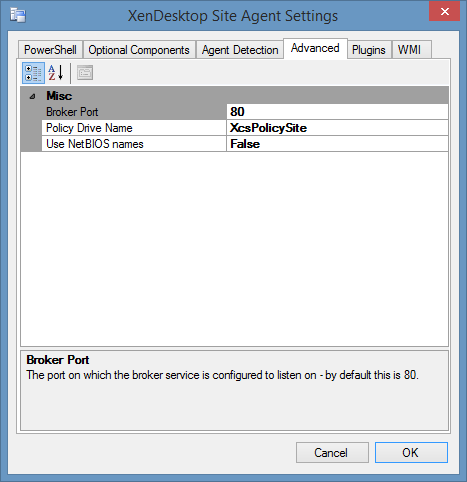Click the Property Pages toolbar icon
This screenshot has width=467, height=482.
coord(85,73)
